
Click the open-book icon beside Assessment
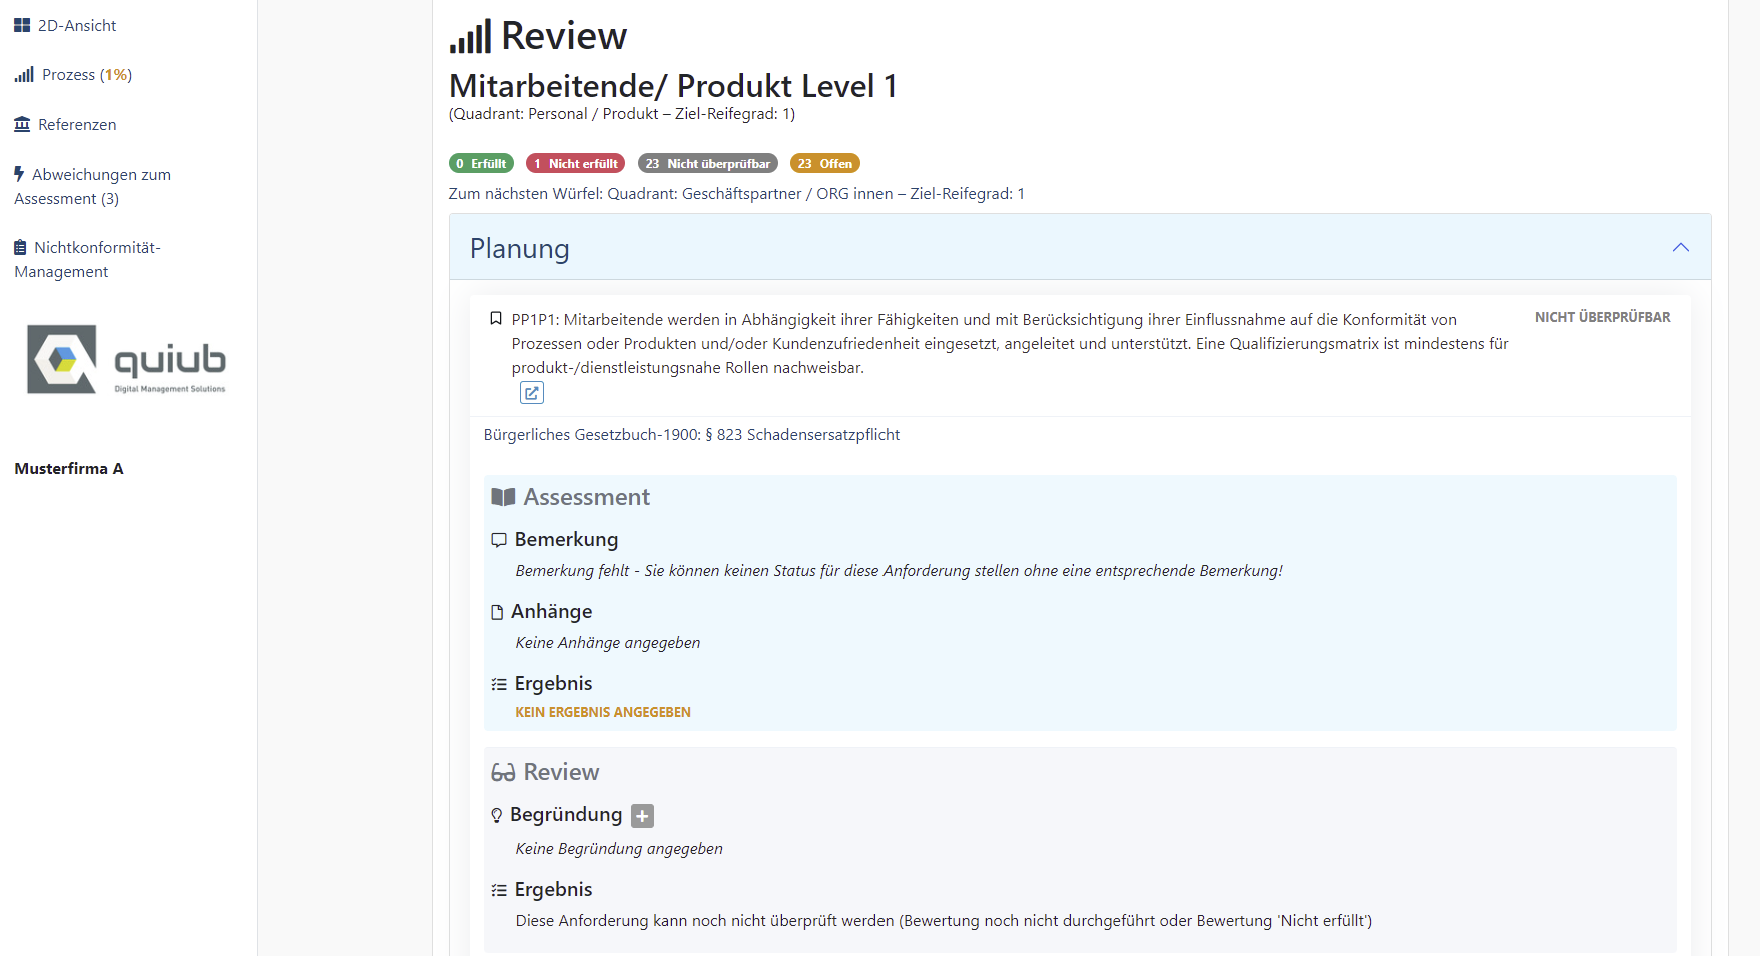(x=504, y=496)
